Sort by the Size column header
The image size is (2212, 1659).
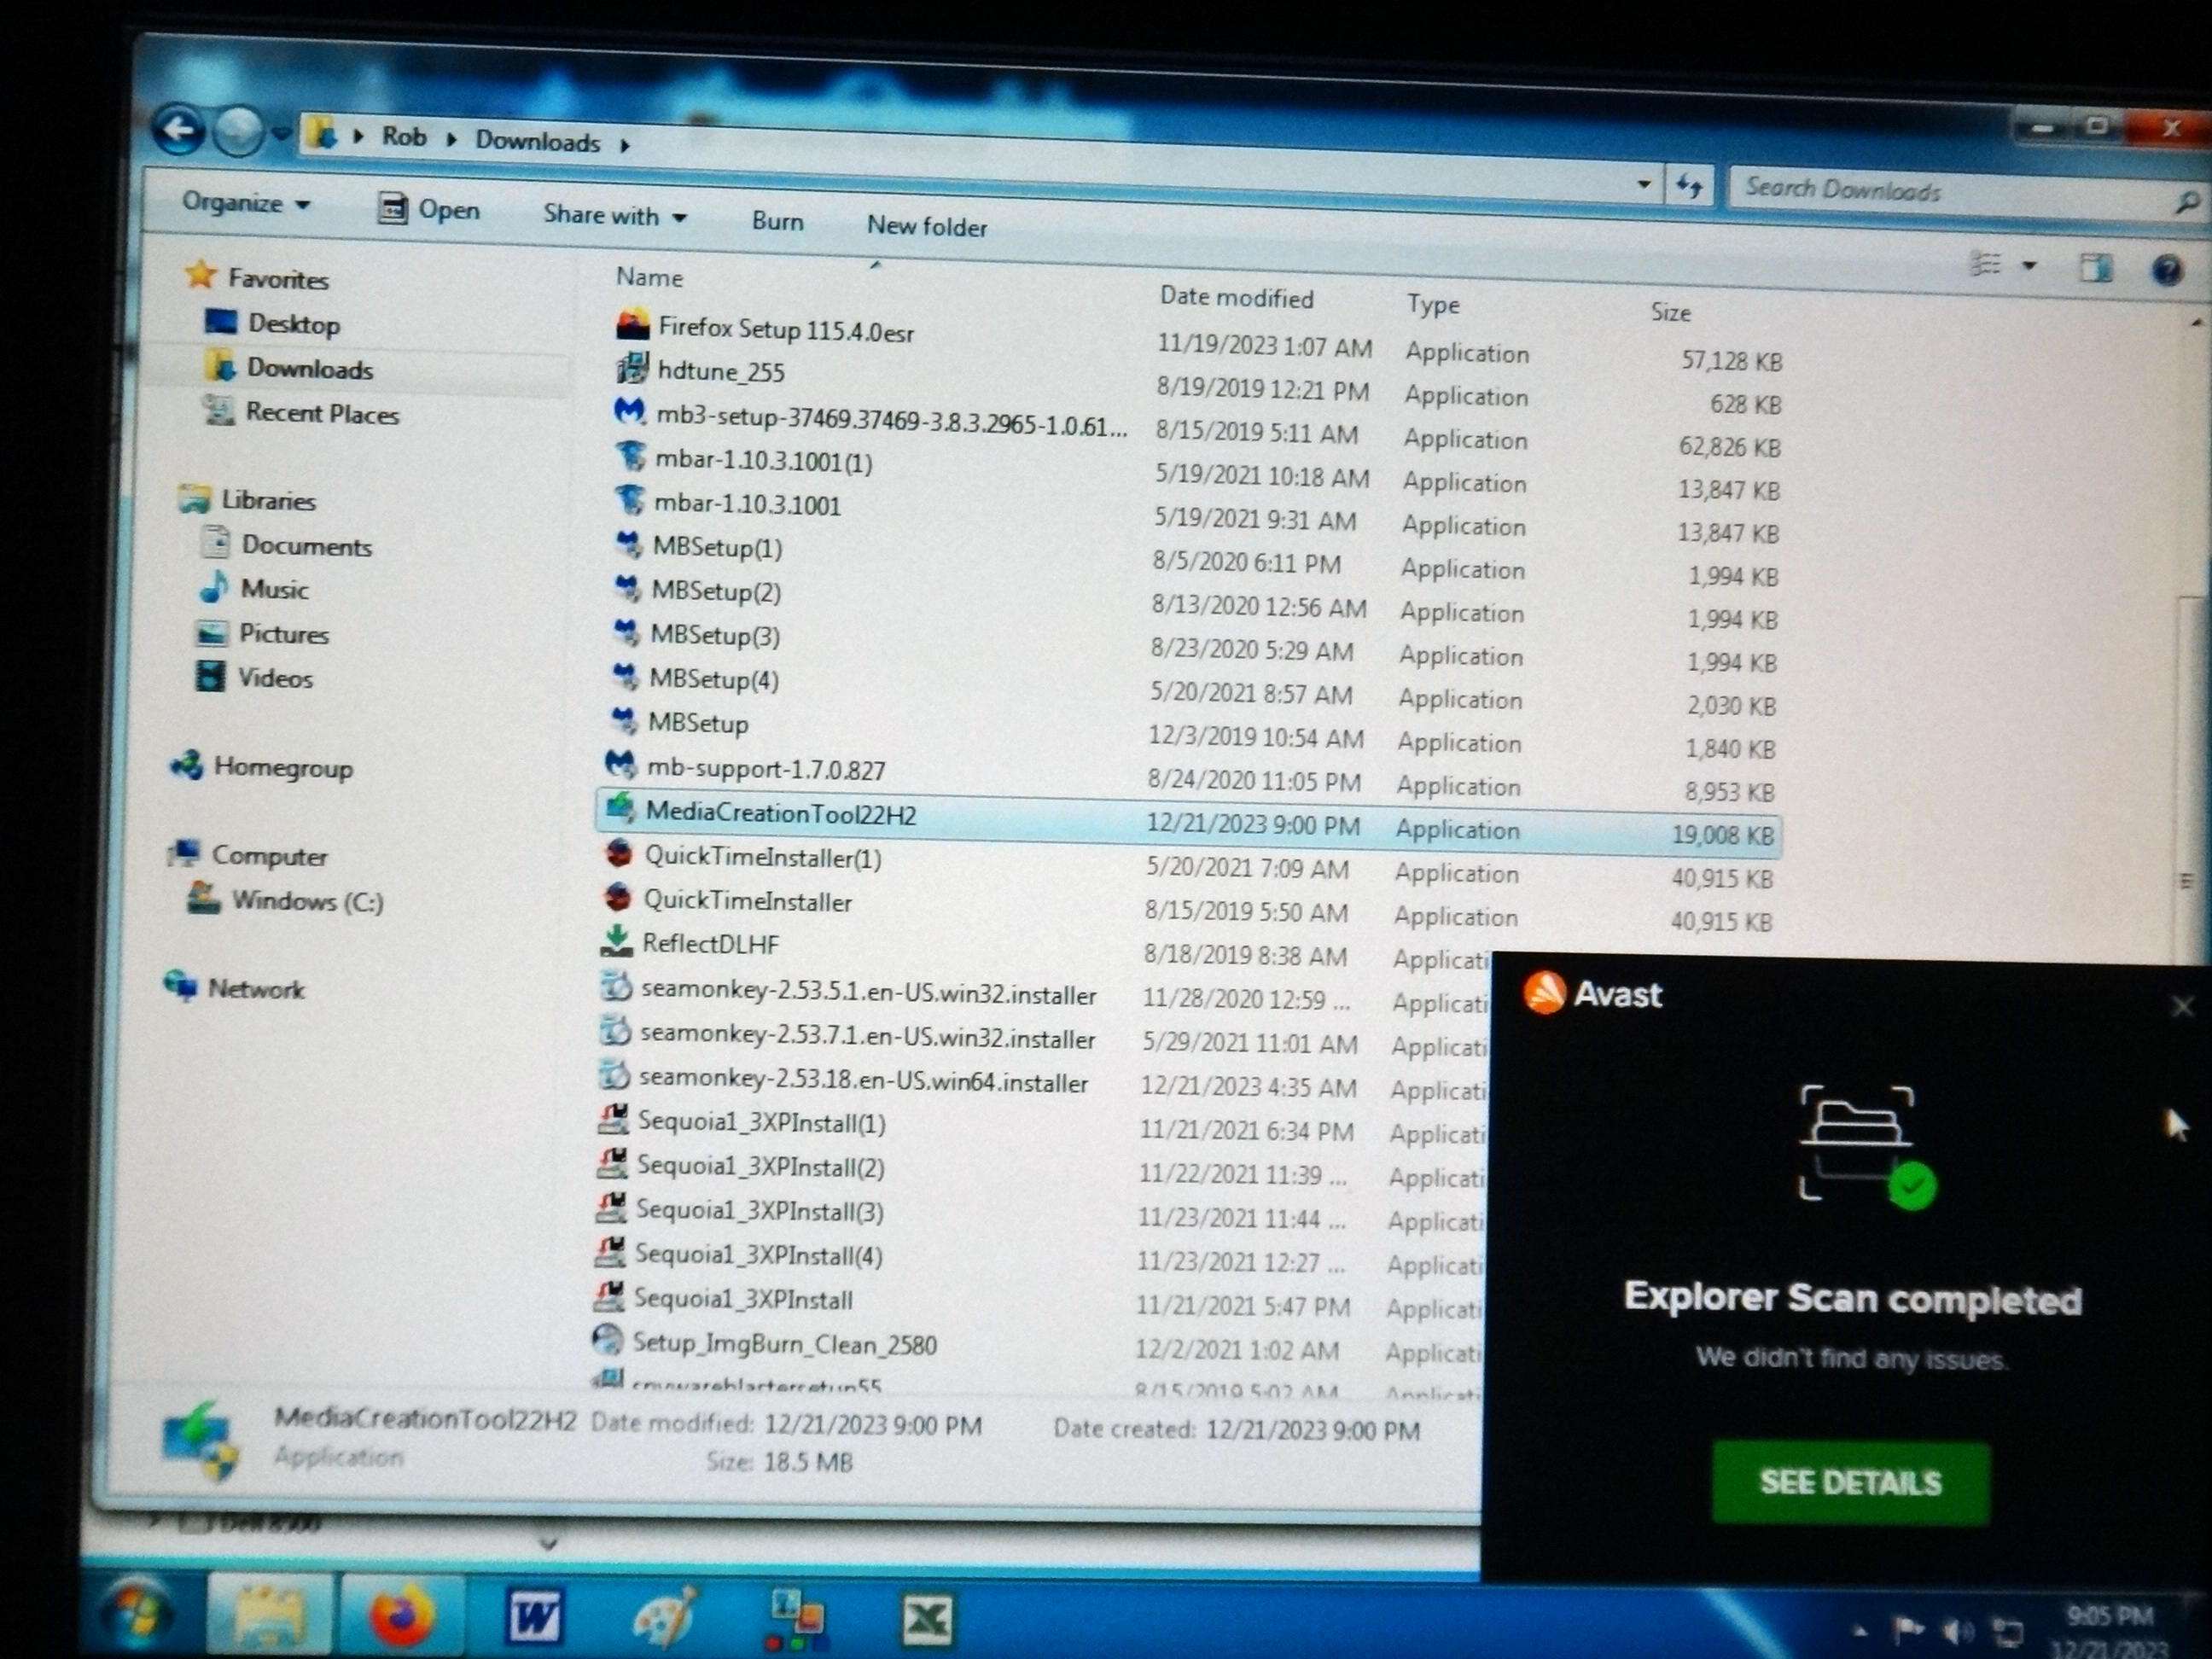coord(1670,312)
